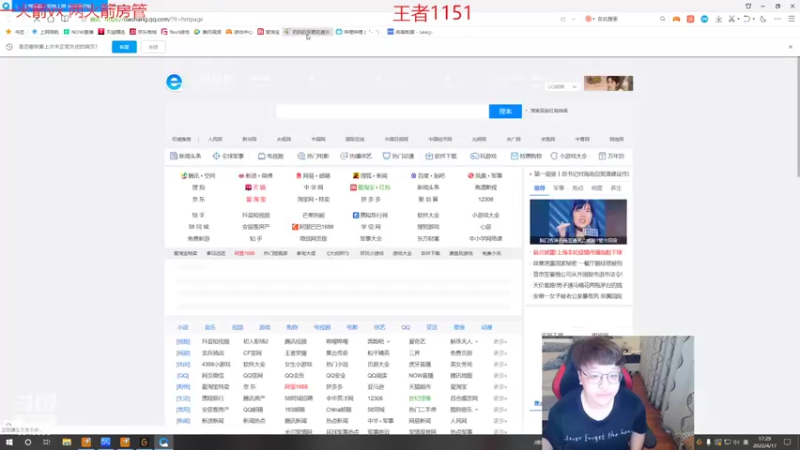Click the news video thumbnail of woman
This screenshot has width=800, height=450.
point(578,221)
